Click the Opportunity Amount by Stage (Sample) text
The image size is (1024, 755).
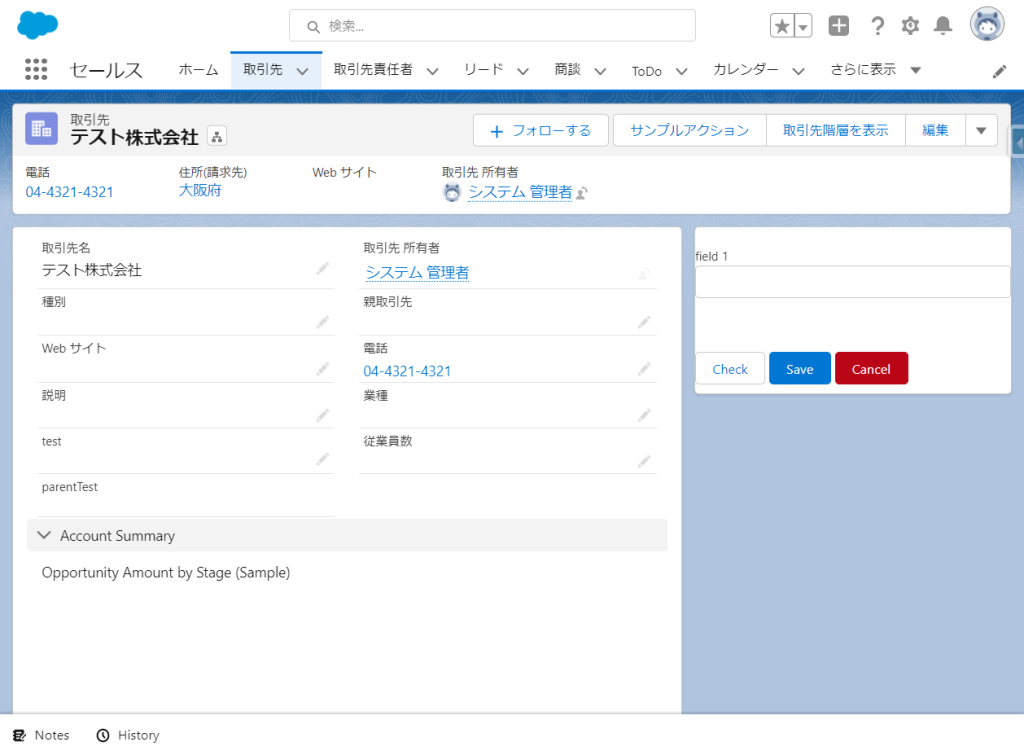pos(166,573)
